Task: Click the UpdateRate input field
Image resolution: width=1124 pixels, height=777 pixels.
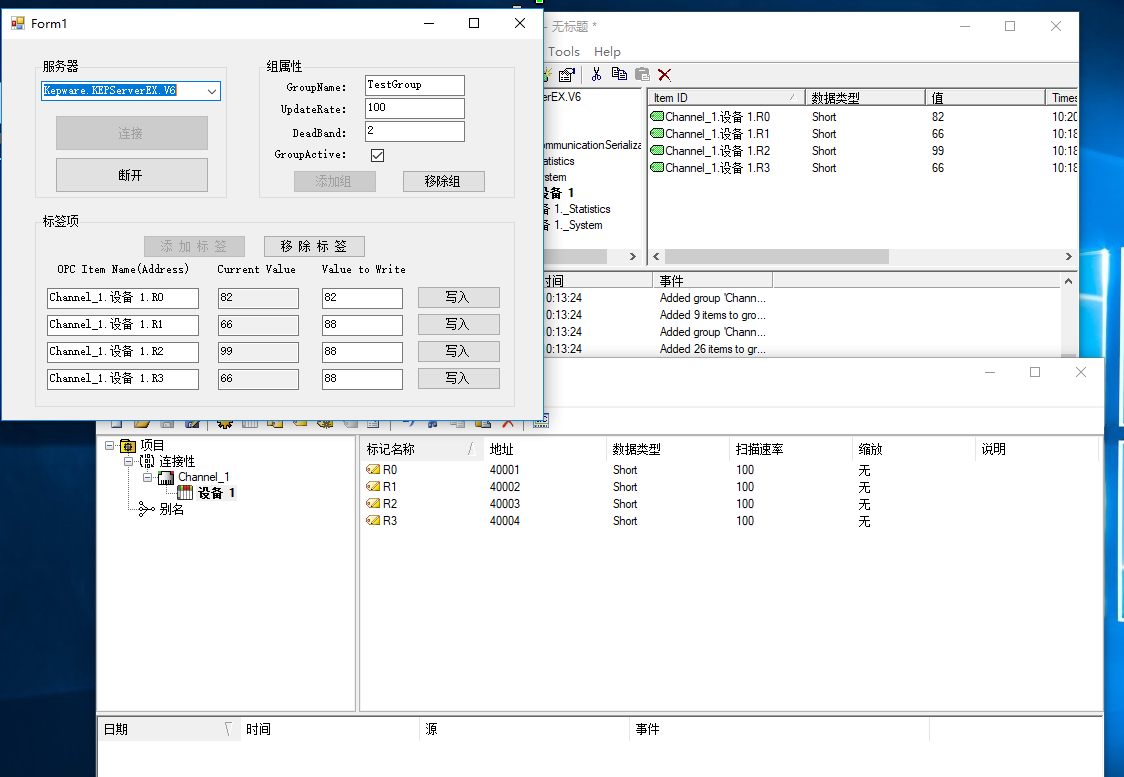Action: coord(414,108)
